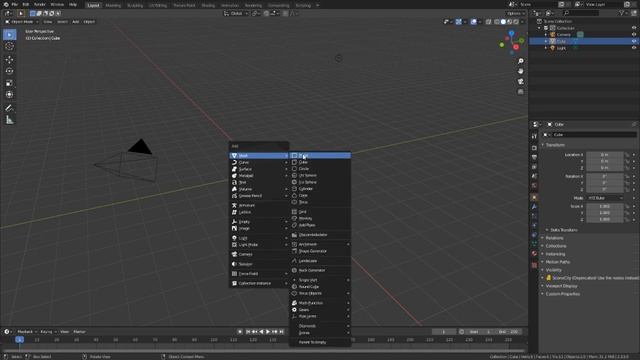Choose Cylinder from the Mesh submenu
This screenshot has height=360, width=640.
tap(320, 189)
